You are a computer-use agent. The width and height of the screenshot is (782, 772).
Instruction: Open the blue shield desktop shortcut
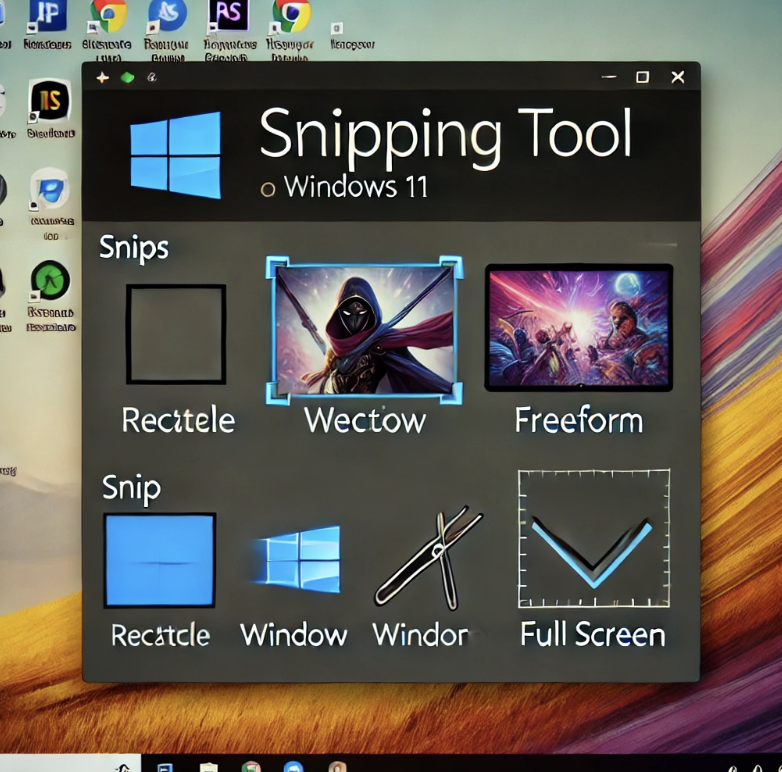coord(50,190)
